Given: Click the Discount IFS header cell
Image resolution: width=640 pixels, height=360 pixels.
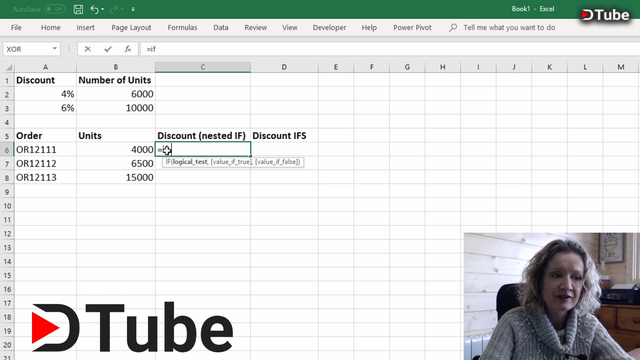Looking at the screenshot, I should (x=284, y=136).
